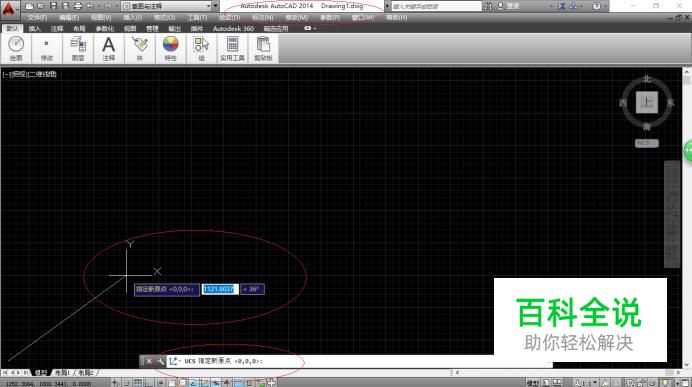This screenshot has width=692, height=387.
Task: Toggle the grid display in status bar
Action: (138, 383)
